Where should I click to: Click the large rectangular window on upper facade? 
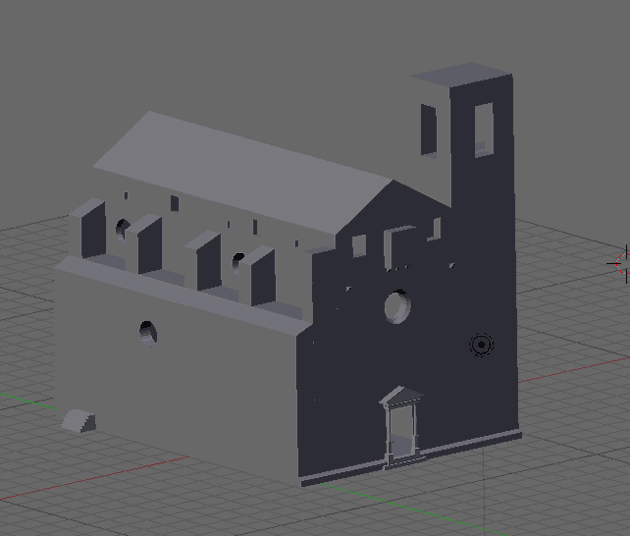pyautogui.click(x=399, y=246)
